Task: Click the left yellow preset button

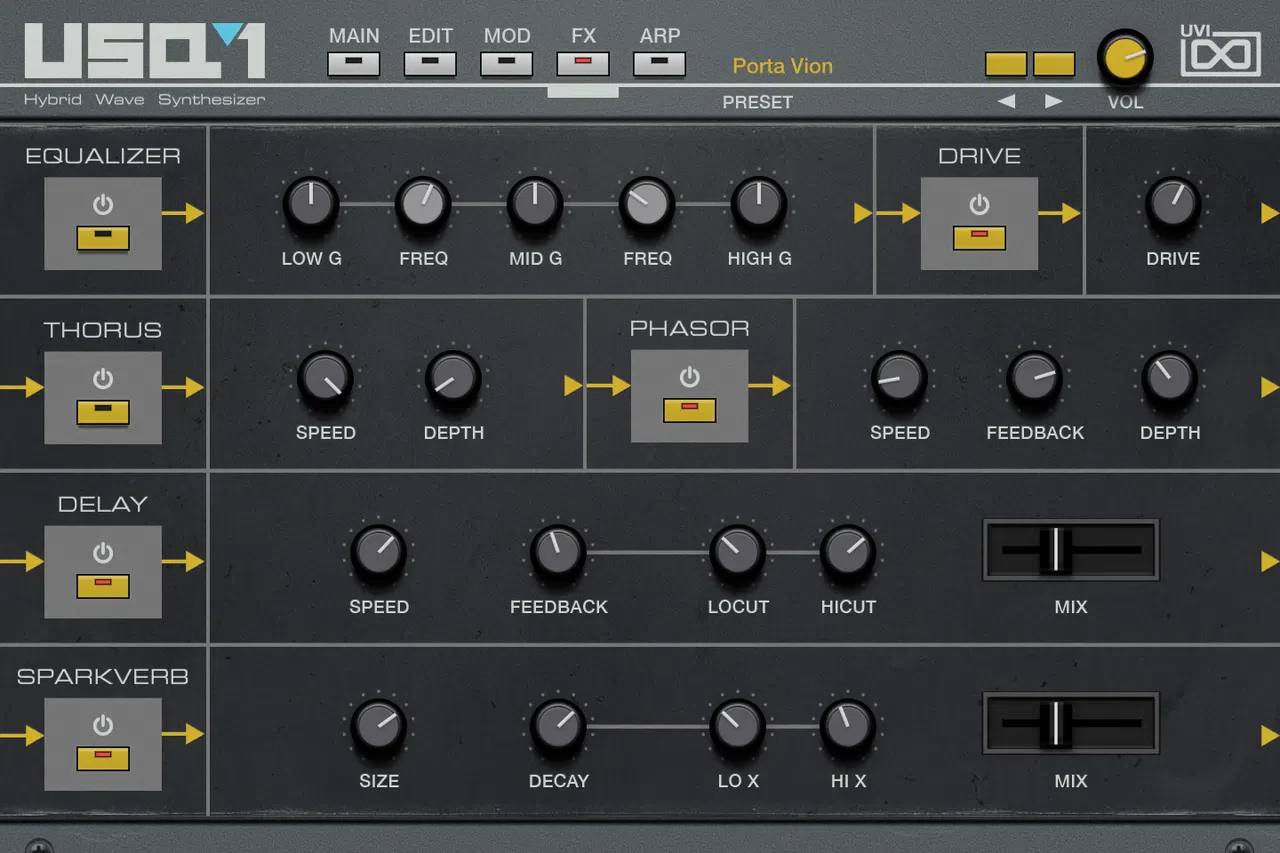Action: (x=1006, y=64)
